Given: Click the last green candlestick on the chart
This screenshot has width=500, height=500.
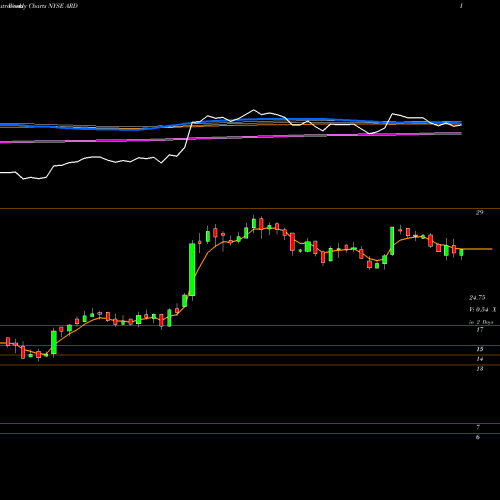Looking at the screenshot, I should click(462, 253).
